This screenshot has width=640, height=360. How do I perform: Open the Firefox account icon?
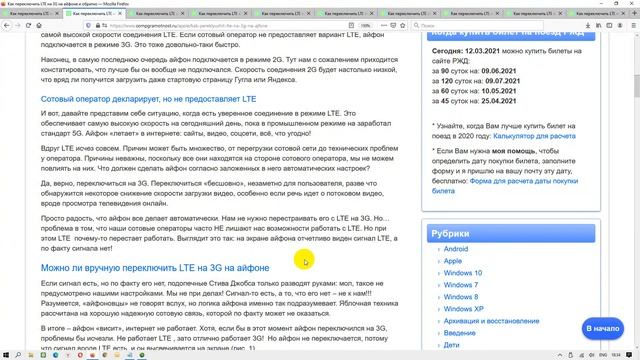pyautogui.click(x=620, y=25)
